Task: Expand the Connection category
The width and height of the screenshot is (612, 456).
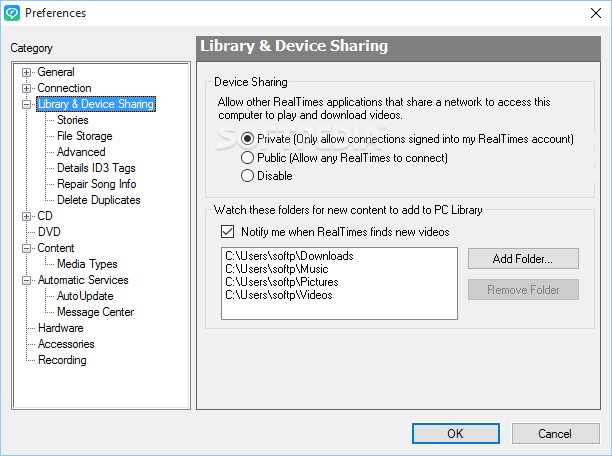Action: click(x=26, y=88)
